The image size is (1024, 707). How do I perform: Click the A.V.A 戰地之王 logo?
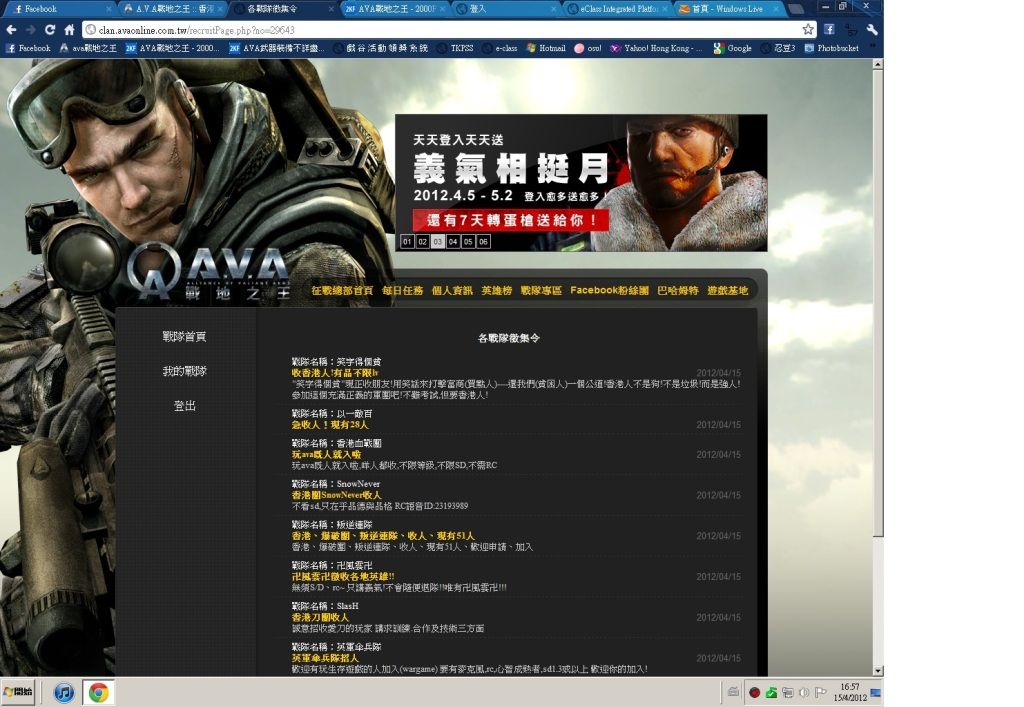tap(209, 273)
